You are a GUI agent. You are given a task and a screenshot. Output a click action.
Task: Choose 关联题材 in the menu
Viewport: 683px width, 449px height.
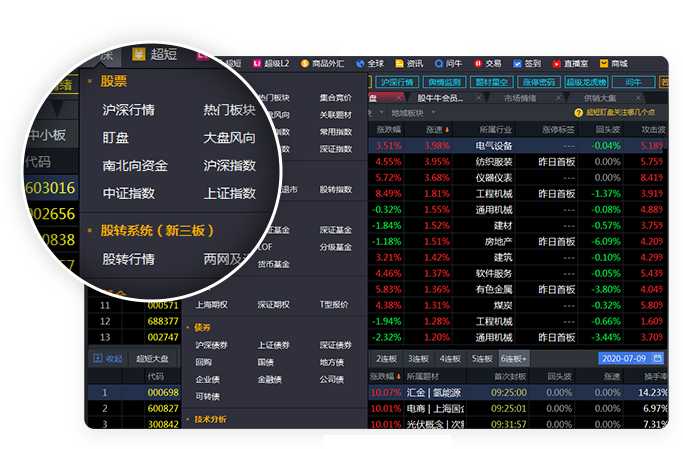click(335, 115)
